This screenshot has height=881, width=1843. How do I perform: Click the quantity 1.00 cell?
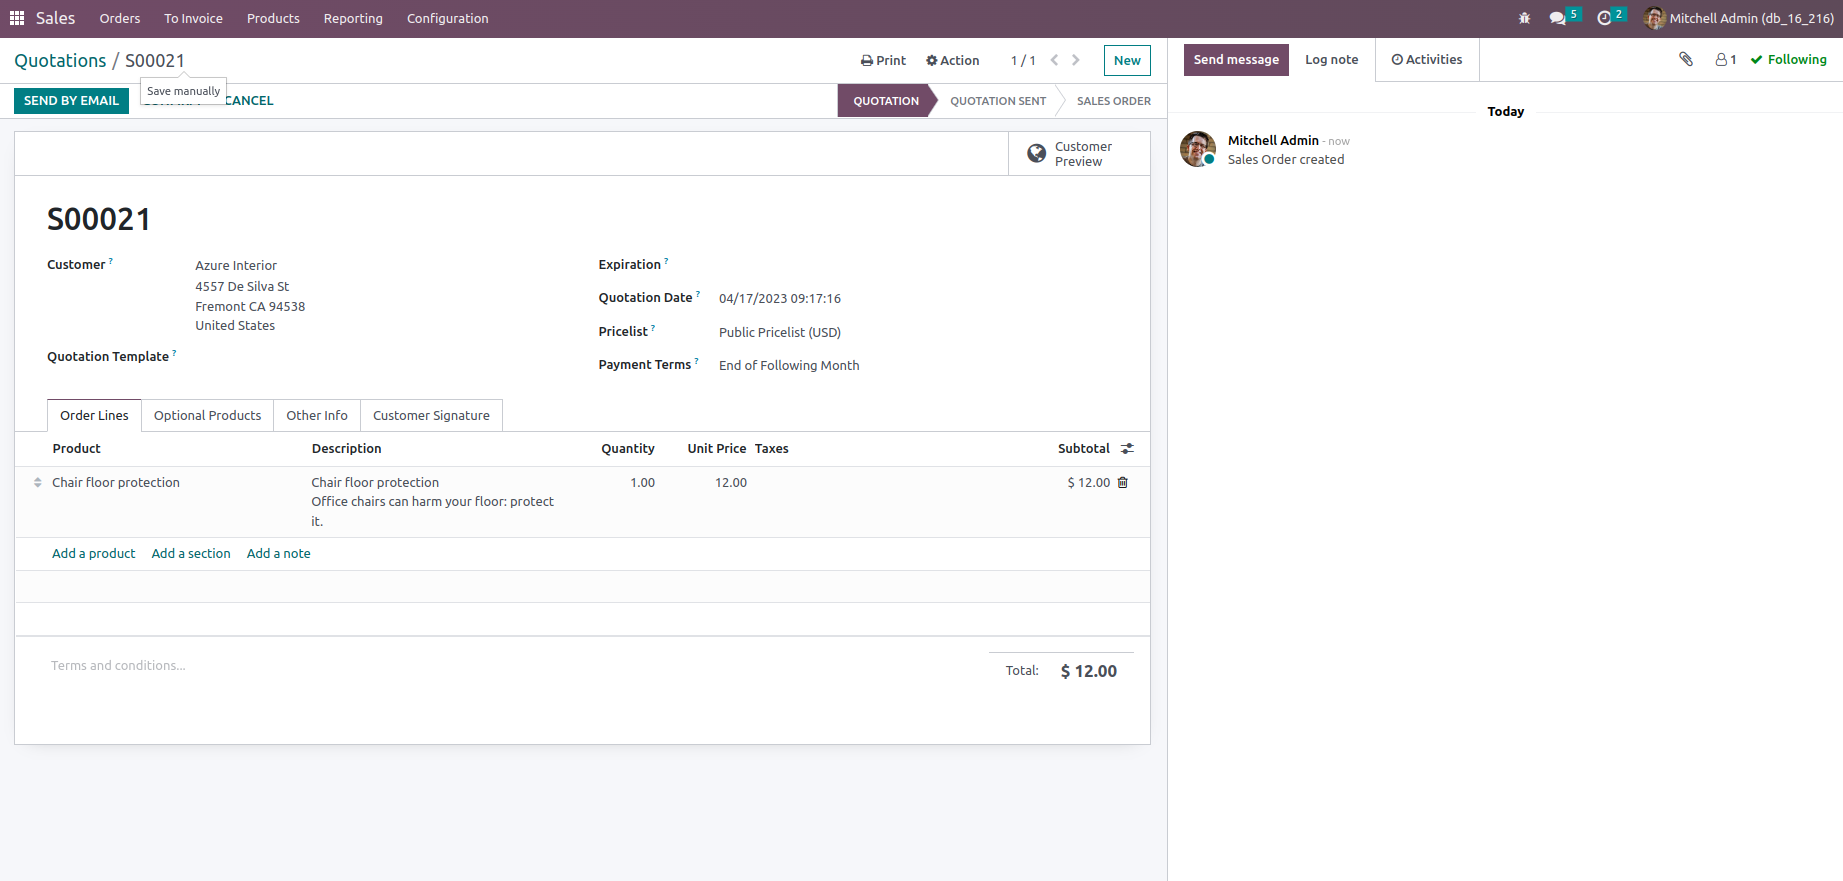point(642,482)
